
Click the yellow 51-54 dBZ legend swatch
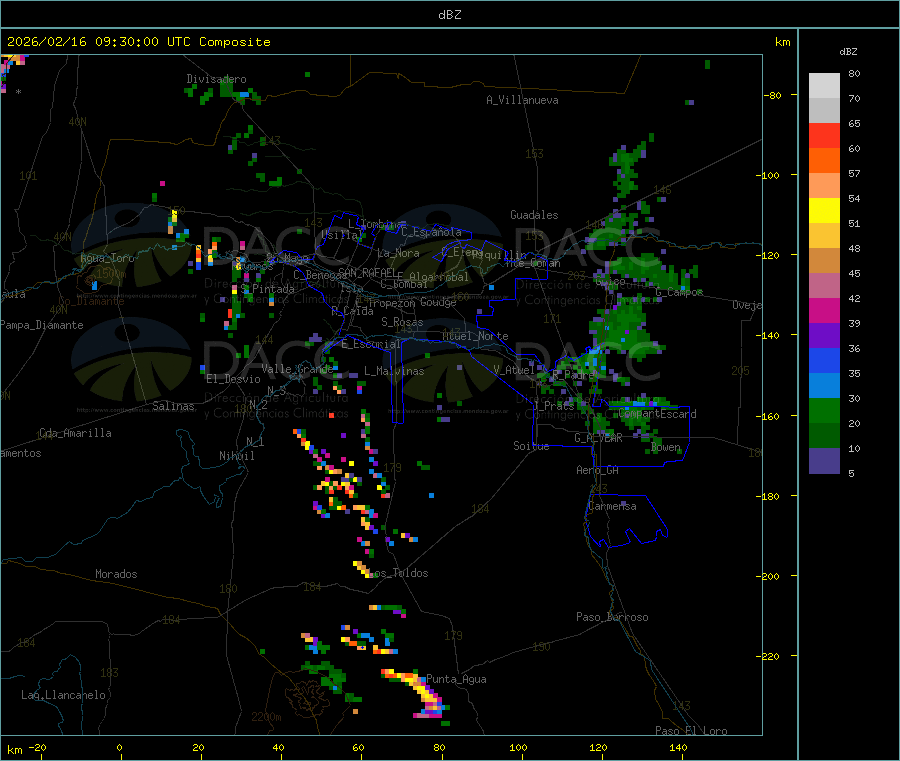point(824,211)
